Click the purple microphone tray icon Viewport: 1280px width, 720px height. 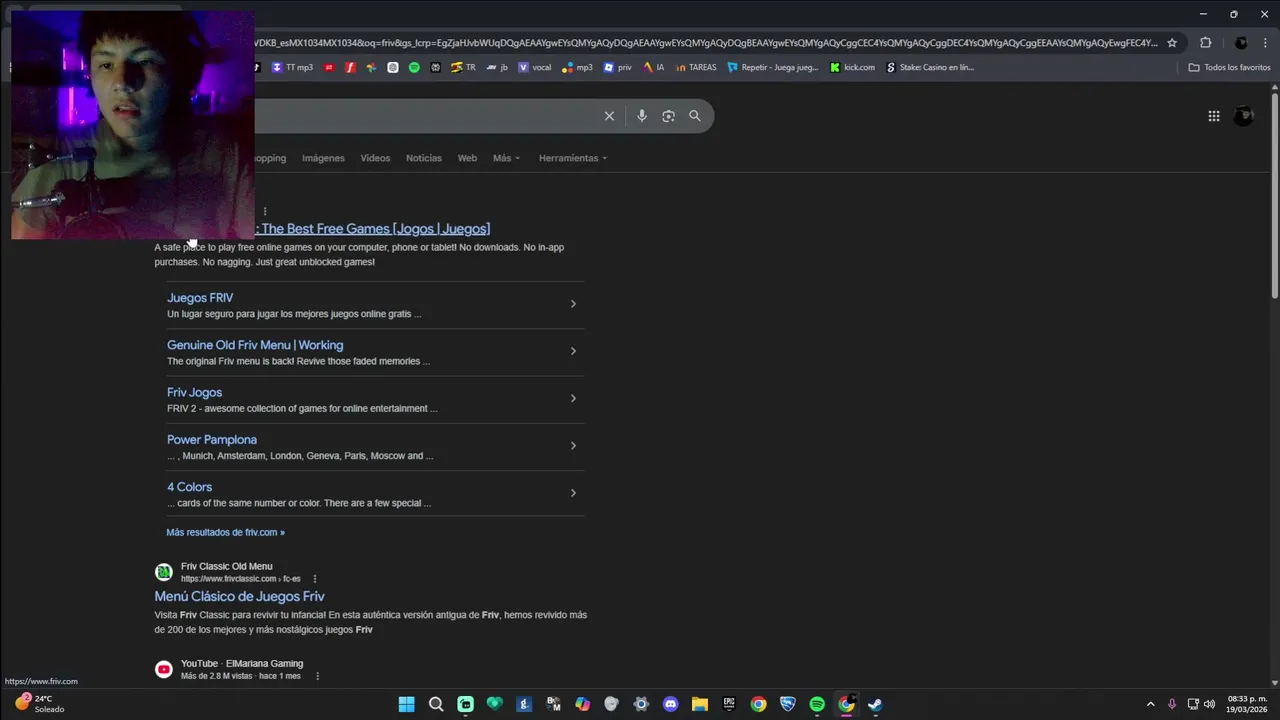(1171, 704)
